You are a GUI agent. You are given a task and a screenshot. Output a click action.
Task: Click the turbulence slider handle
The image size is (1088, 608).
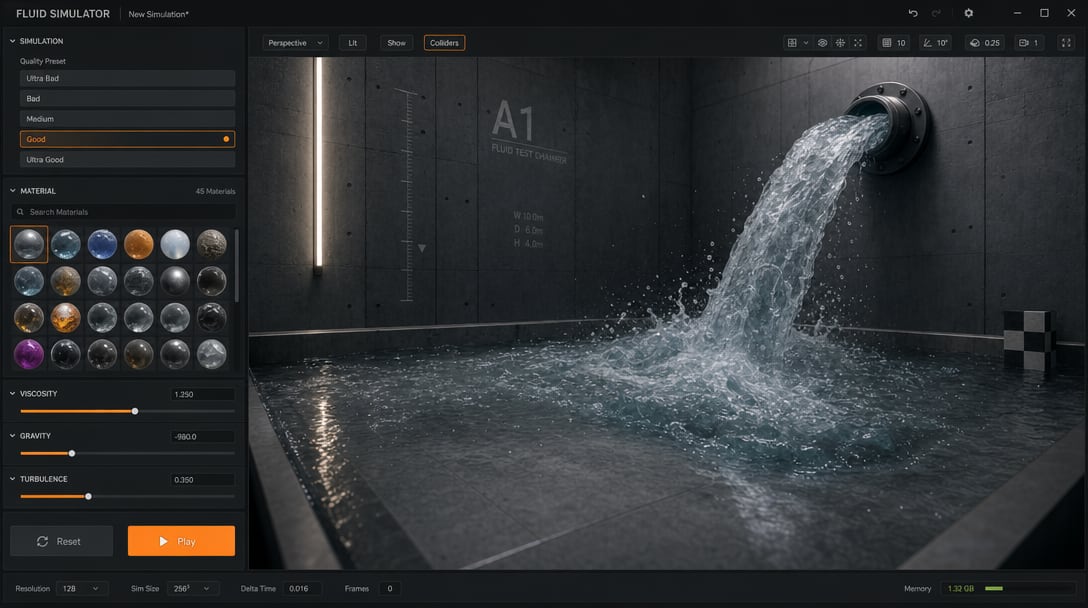click(88, 496)
